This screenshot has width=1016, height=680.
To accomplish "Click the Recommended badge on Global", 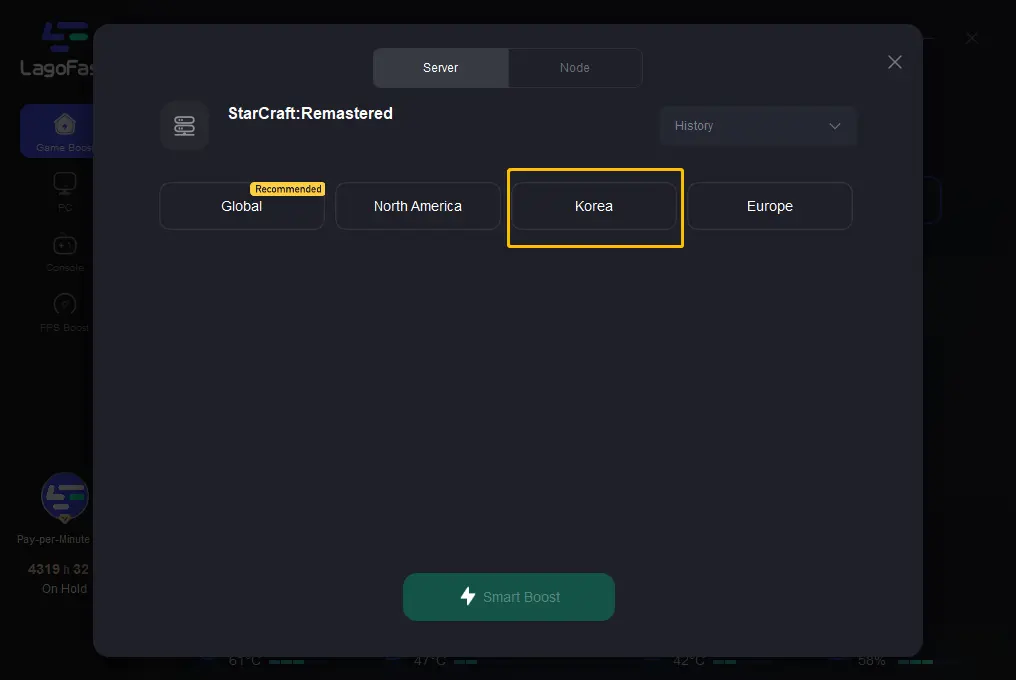I will [x=288, y=189].
